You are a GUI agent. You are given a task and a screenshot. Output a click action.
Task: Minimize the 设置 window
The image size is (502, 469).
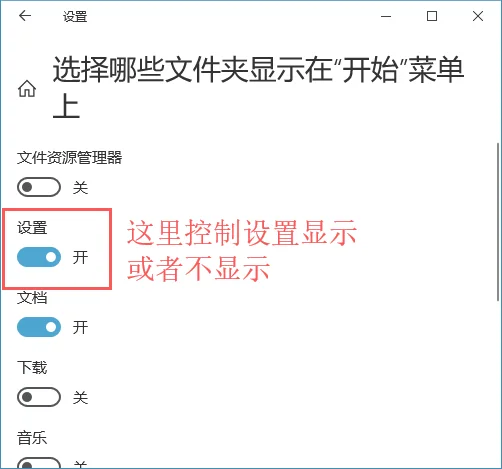[386, 16]
